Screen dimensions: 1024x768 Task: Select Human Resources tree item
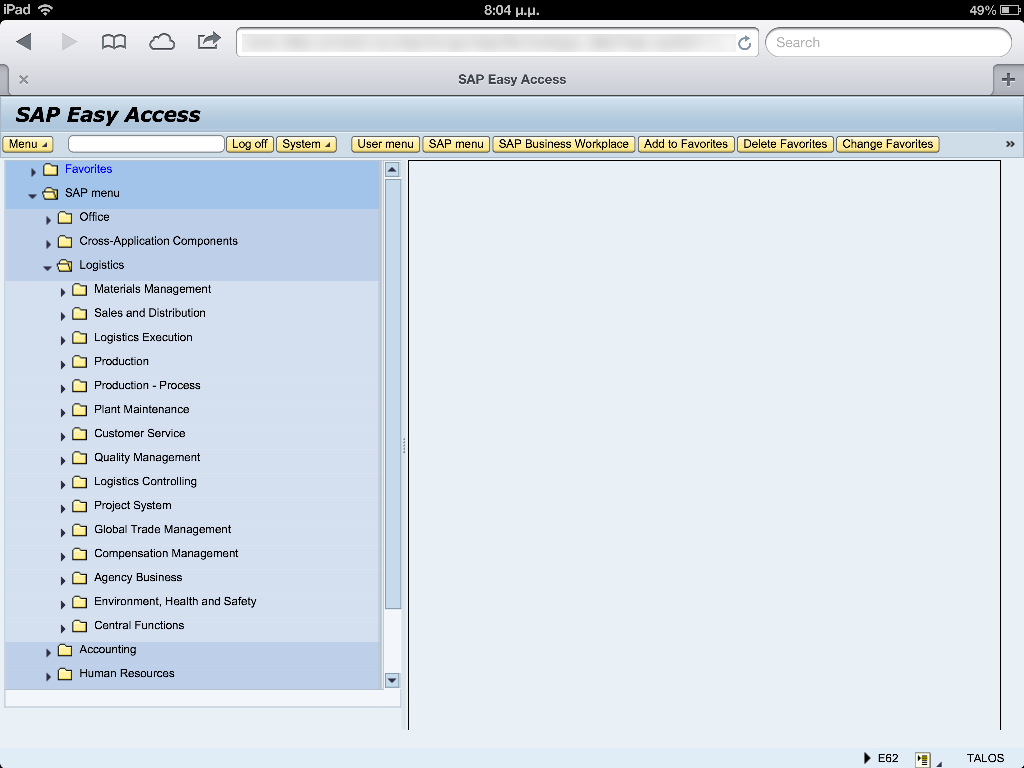pos(127,673)
